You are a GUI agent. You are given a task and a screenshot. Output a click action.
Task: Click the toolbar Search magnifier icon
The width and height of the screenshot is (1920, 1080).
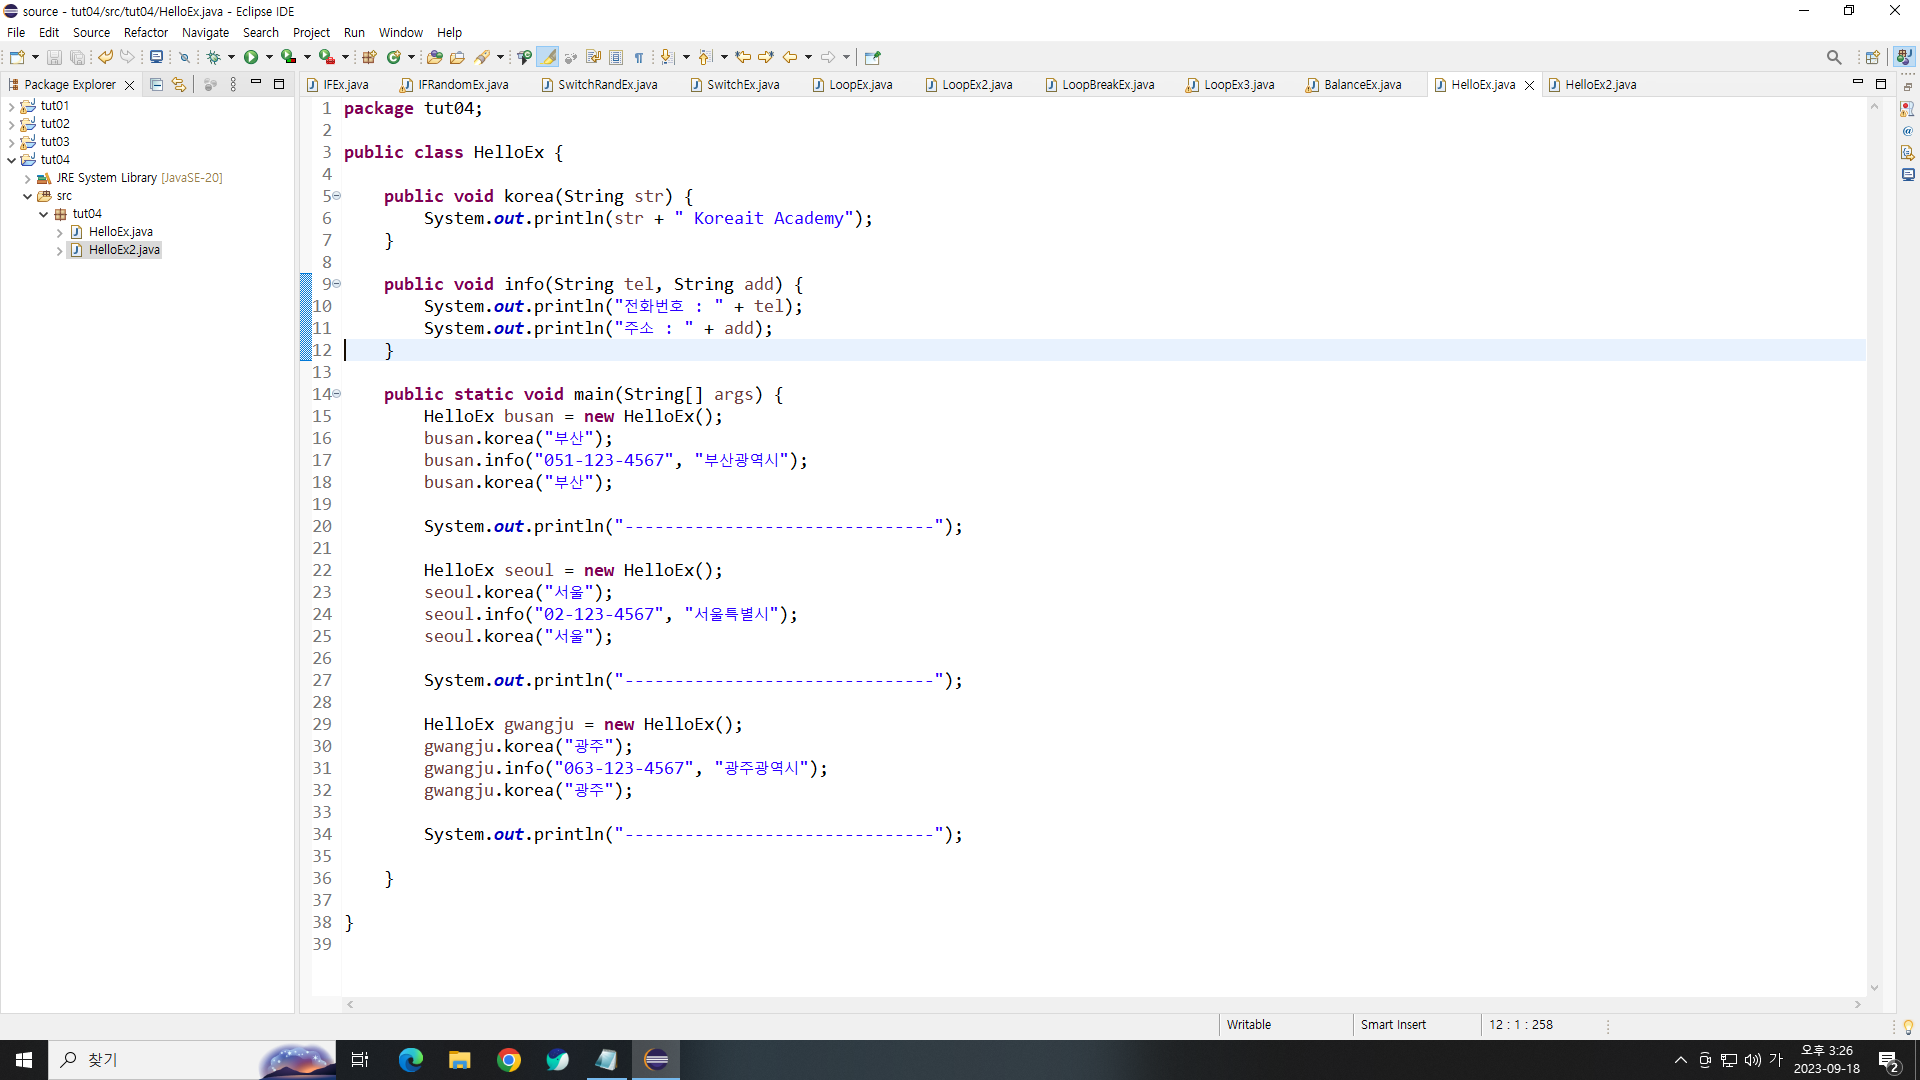(1833, 57)
